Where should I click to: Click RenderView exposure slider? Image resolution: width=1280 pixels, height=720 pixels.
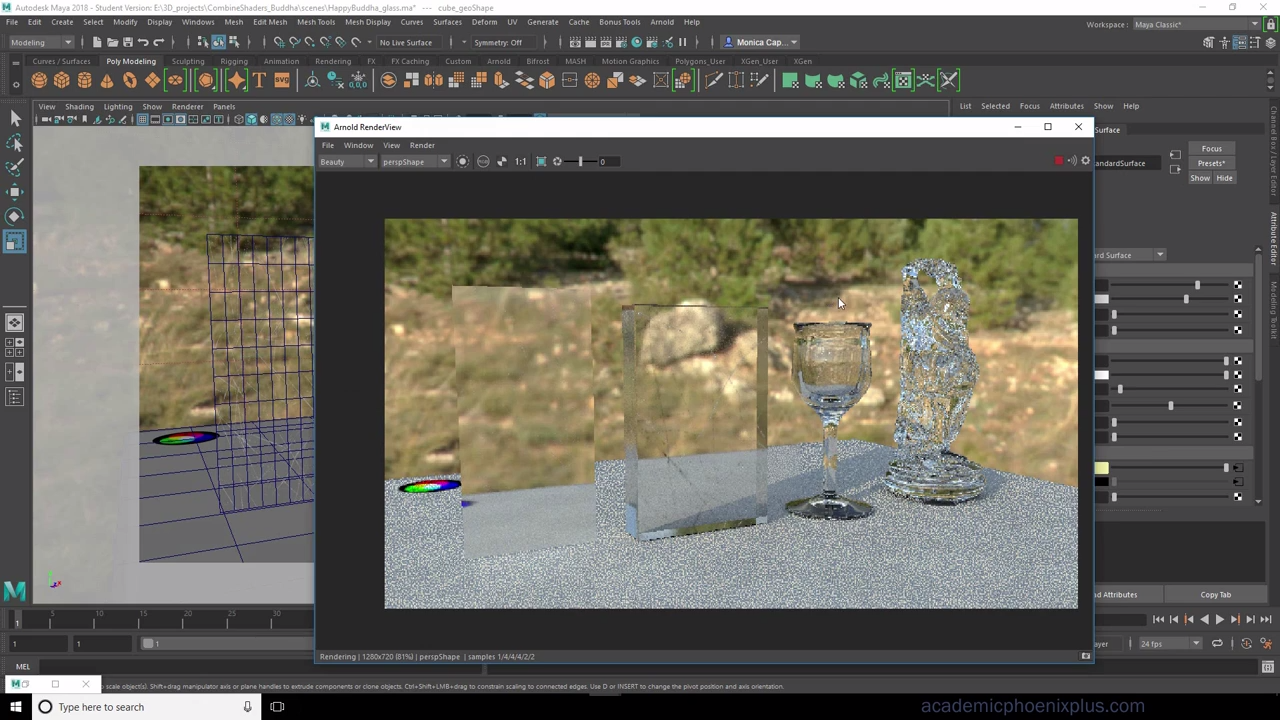pyautogui.click(x=579, y=161)
